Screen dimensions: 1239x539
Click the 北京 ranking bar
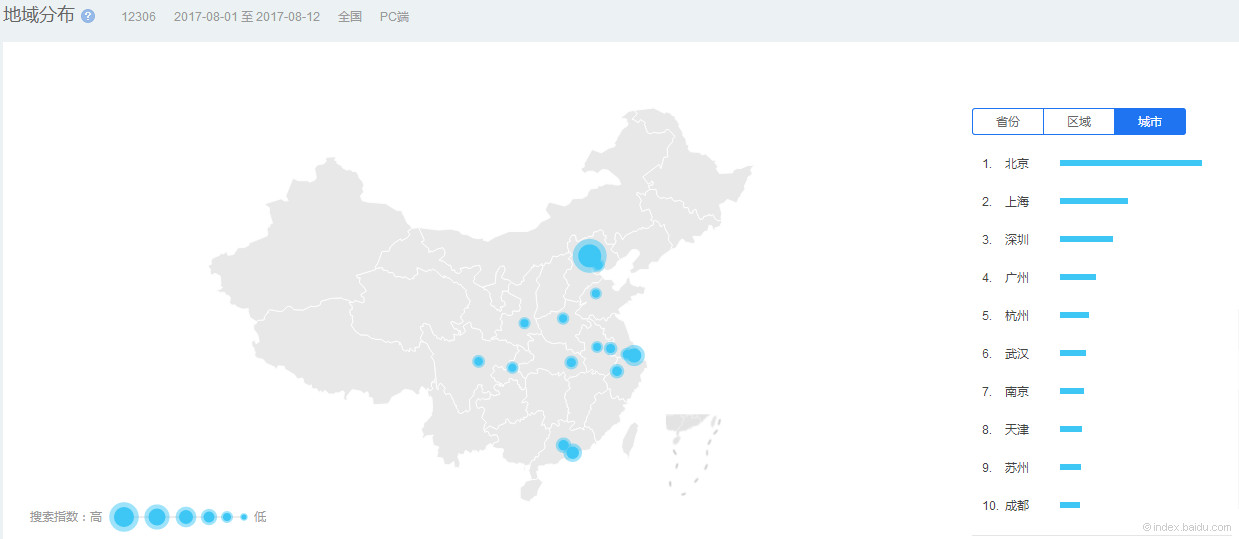pyautogui.click(x=1131, y=163)
